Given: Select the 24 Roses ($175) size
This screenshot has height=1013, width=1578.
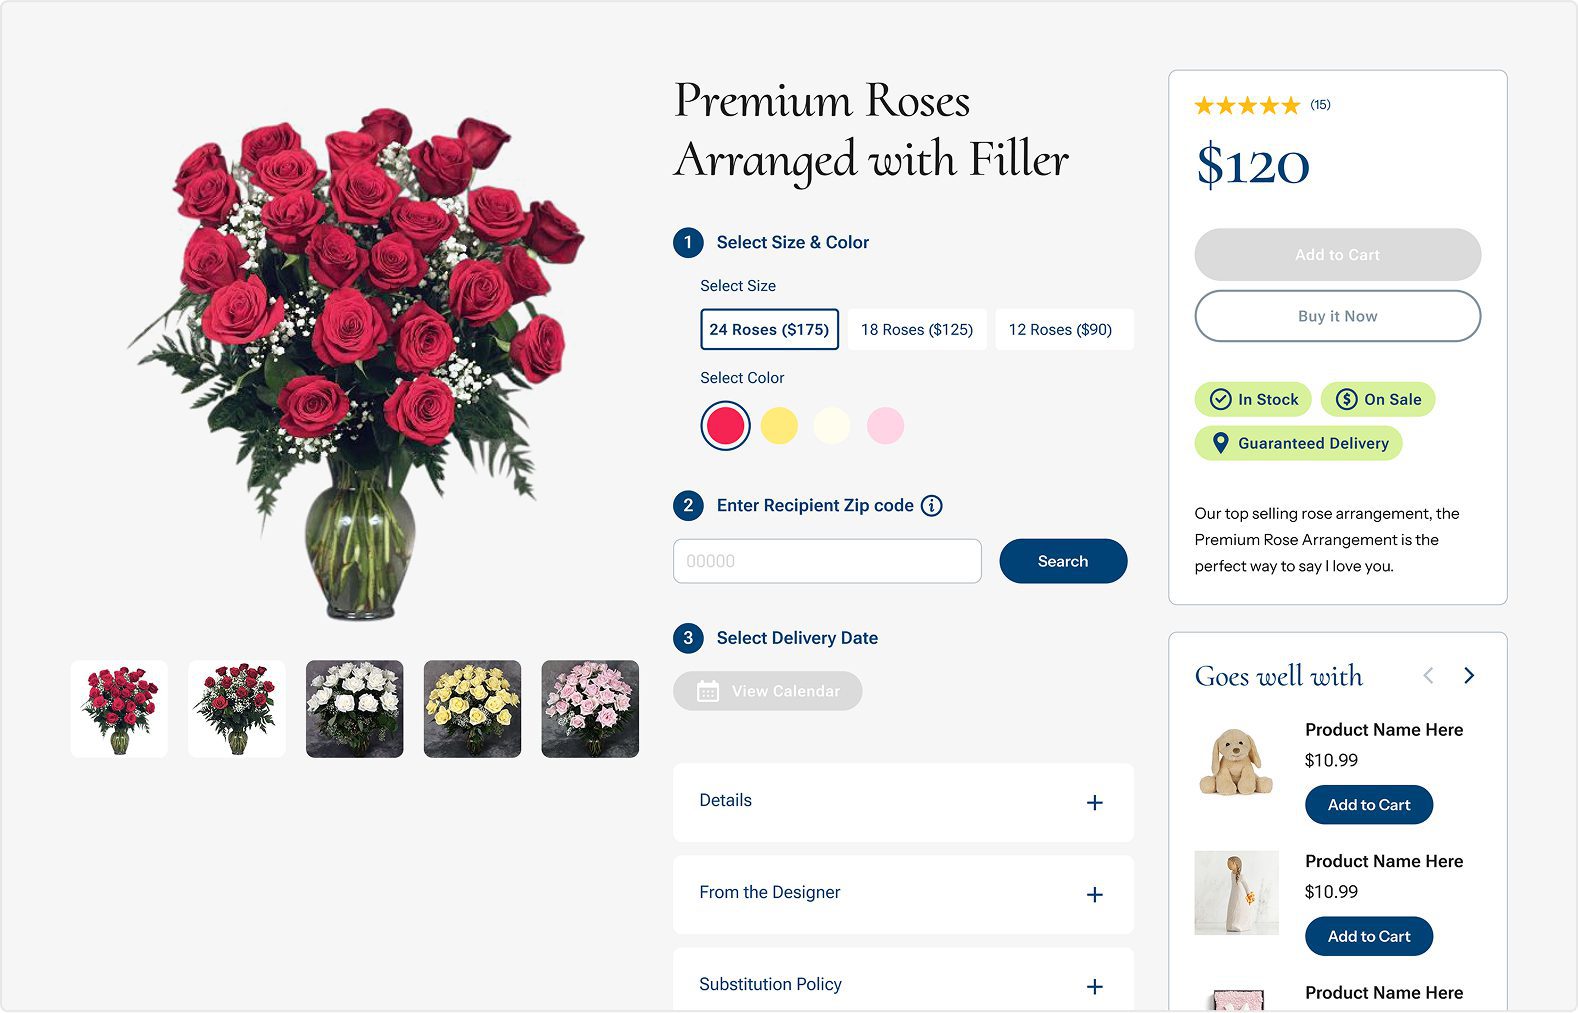Looking at the screenshot, I should point(769,330).
